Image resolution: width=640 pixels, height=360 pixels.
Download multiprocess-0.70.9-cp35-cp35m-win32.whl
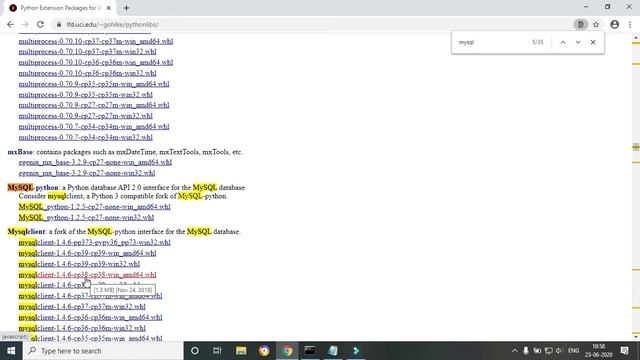[86, 95]
